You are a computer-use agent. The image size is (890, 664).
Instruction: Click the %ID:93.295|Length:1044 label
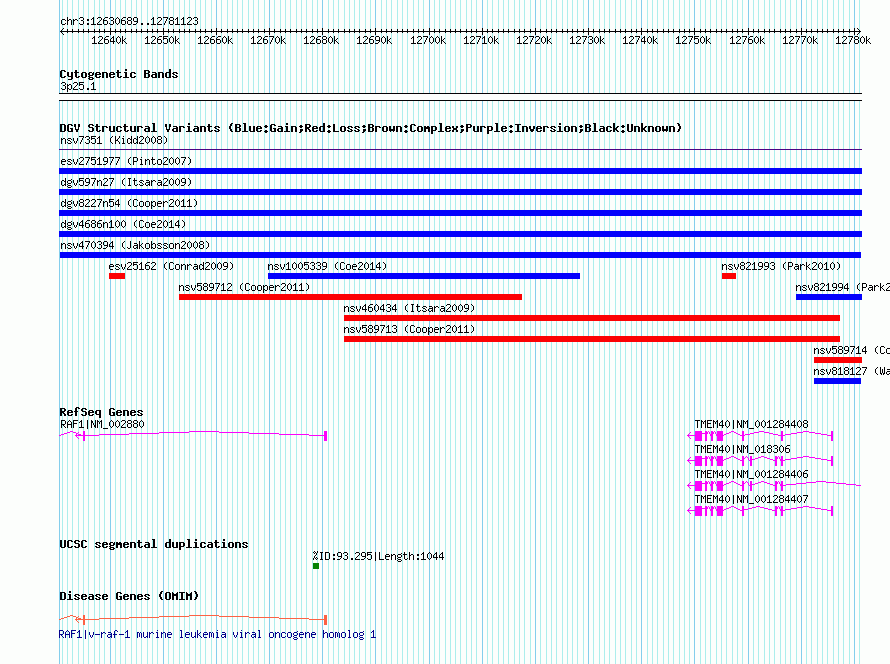(378, 556)
